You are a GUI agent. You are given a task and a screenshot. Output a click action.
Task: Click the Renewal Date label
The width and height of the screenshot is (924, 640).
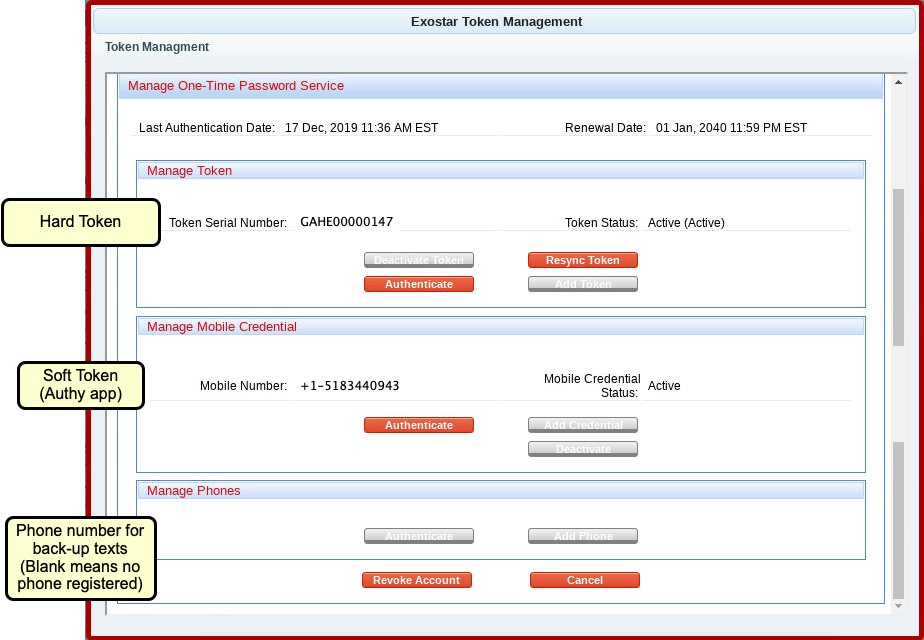(605, 128)
